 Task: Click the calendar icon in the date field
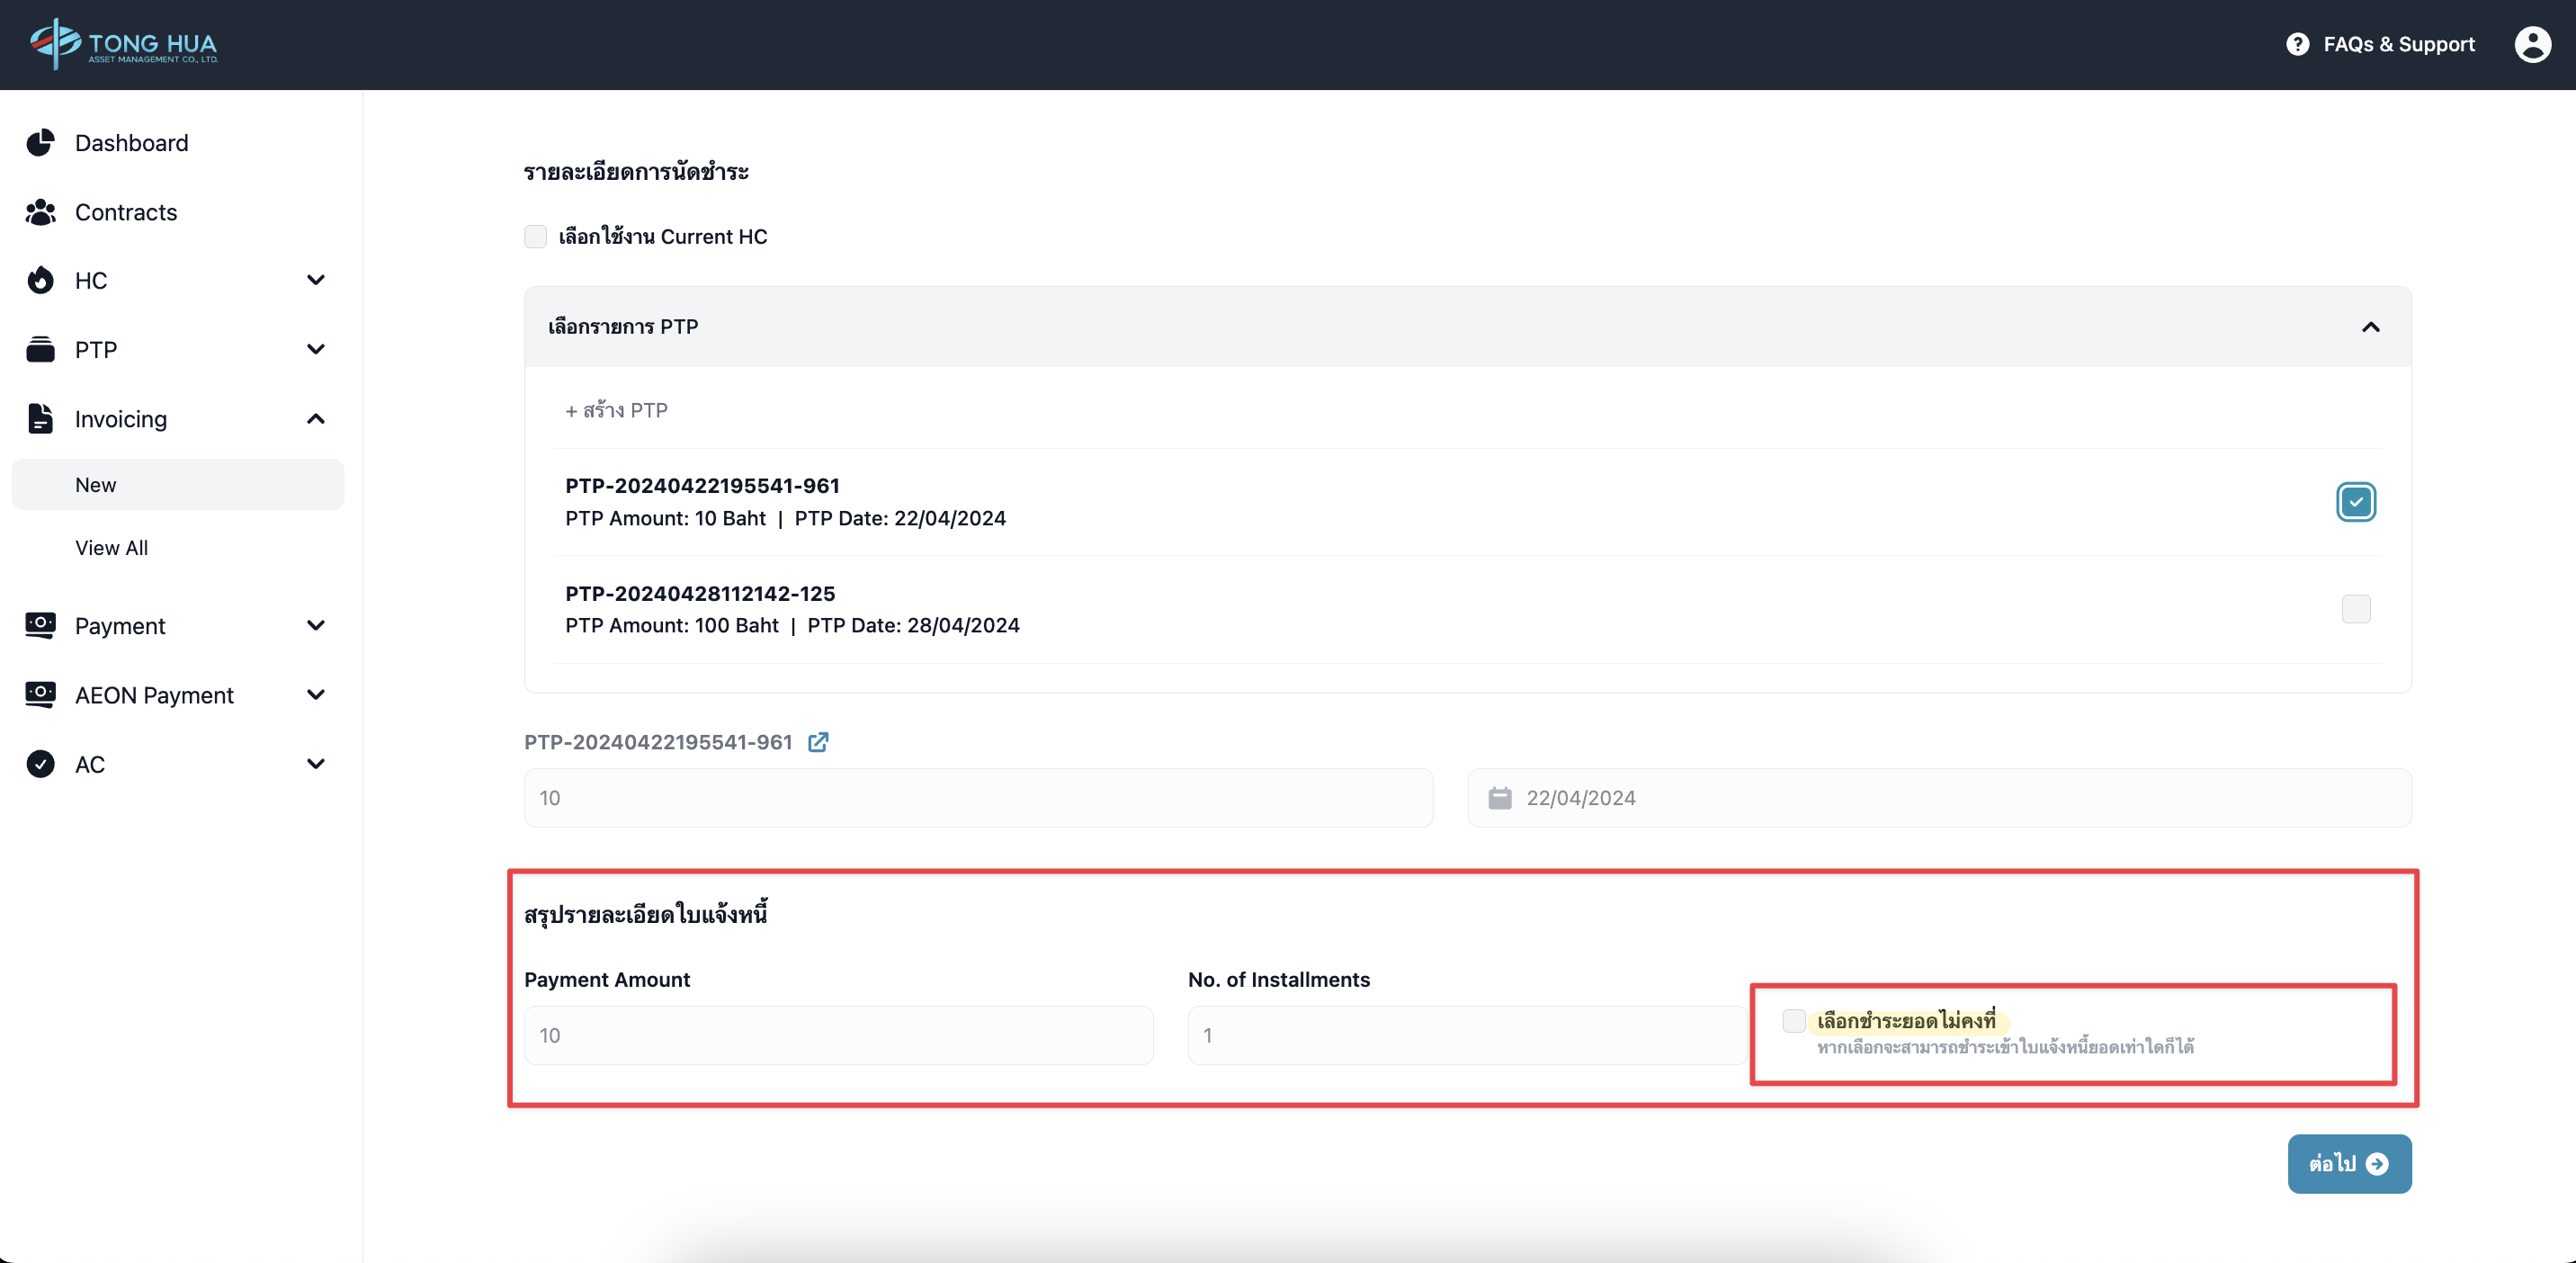point(1499,798)
